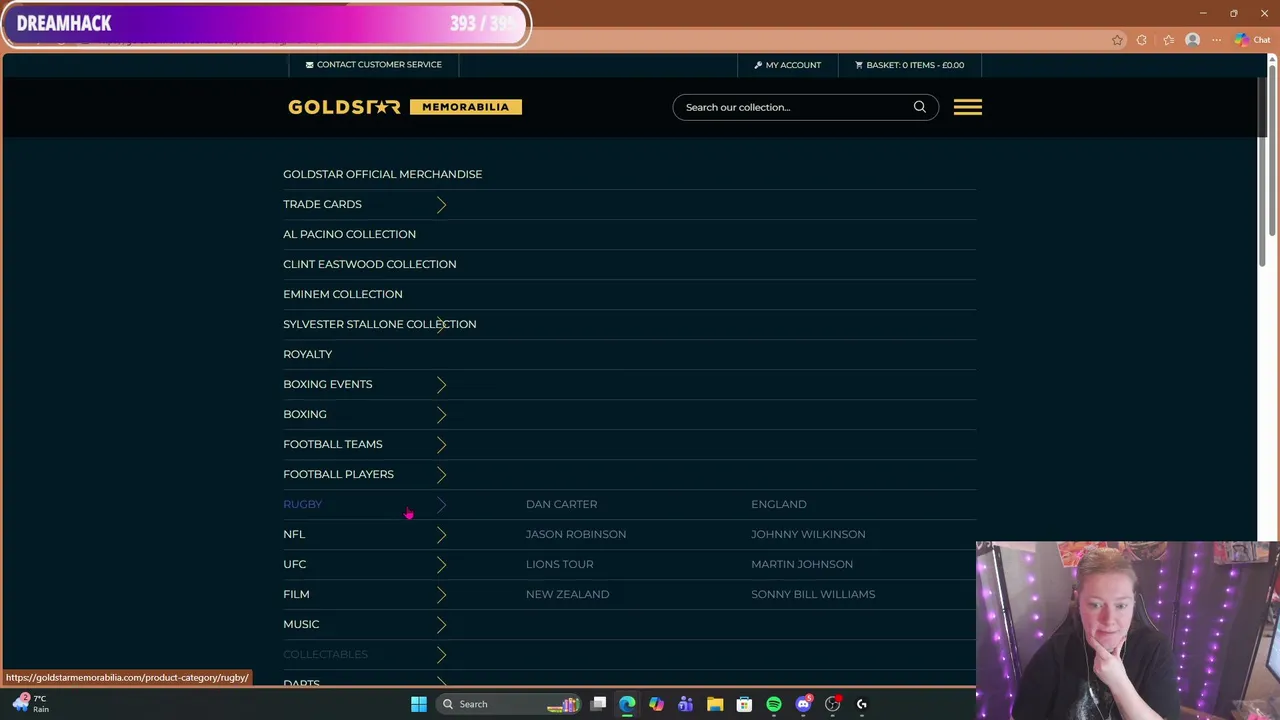
Task: Click the Football Players menu label
Action: 338,474
